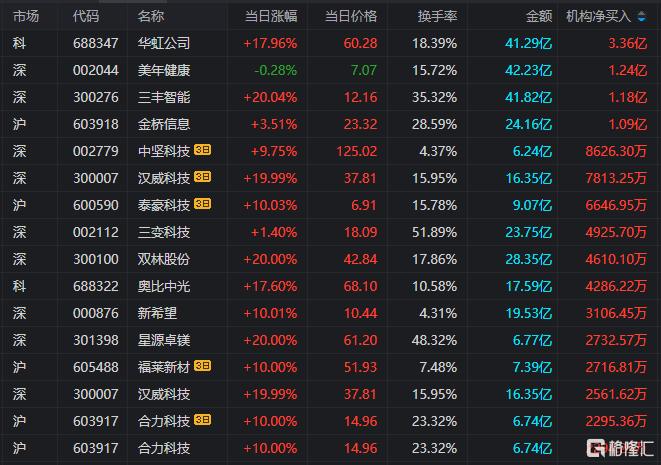Click the 格隆汇 logo watermark

point(620,448)
